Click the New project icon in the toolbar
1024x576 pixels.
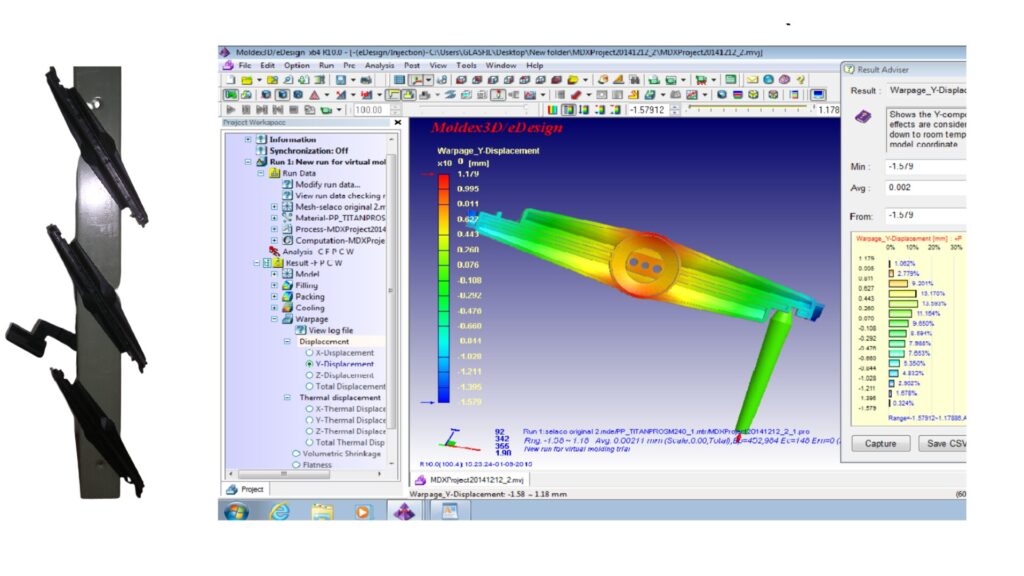point(231,80)
